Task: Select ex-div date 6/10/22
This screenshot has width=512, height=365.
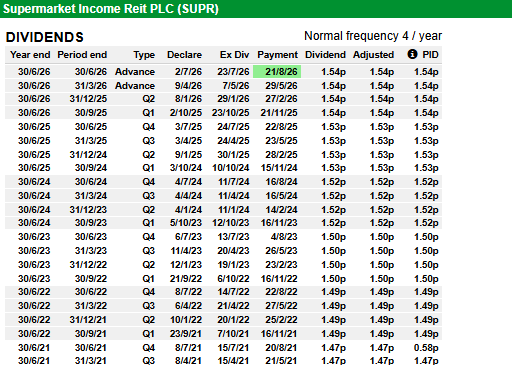Action: click(x=233, y=279)
